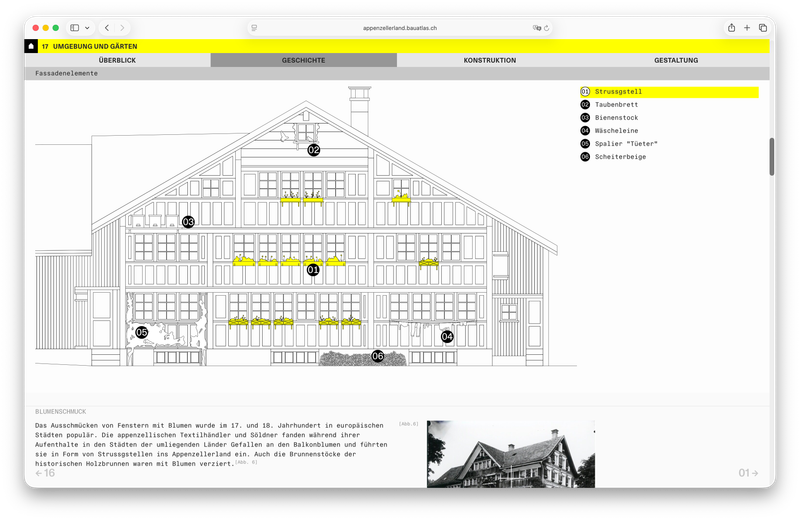Image resolution: width=800 pixels, height=520 pixels.
Task: Switch to the ÜBERBLICK tab
Action: pos(117,60)
